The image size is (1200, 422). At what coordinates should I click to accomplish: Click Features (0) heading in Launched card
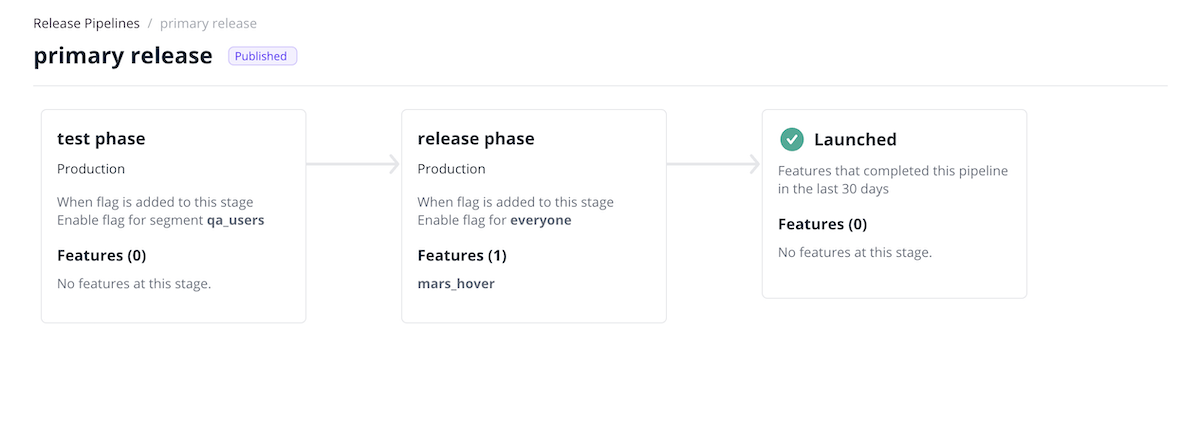tap(822, 224)
